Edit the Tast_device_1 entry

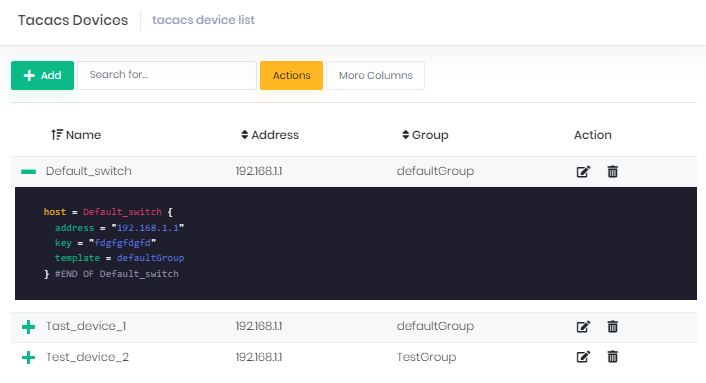tap(583, 326)
